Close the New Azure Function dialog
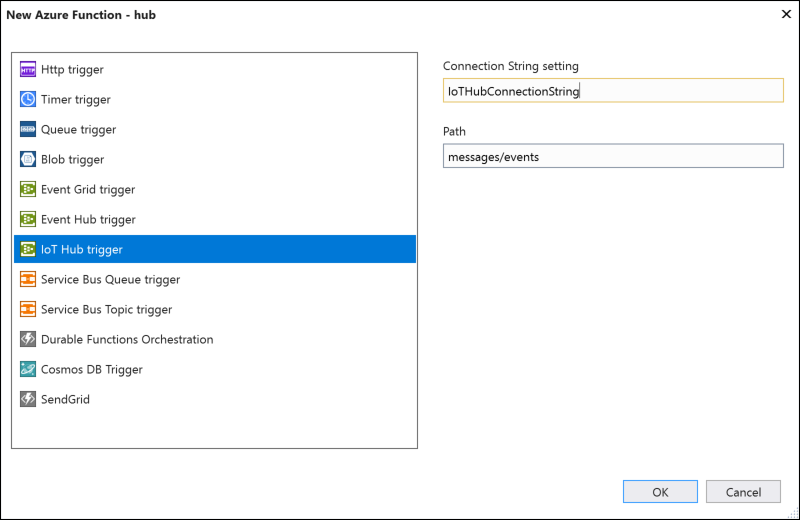Screen dimensions: 800x520 point(786,14)
